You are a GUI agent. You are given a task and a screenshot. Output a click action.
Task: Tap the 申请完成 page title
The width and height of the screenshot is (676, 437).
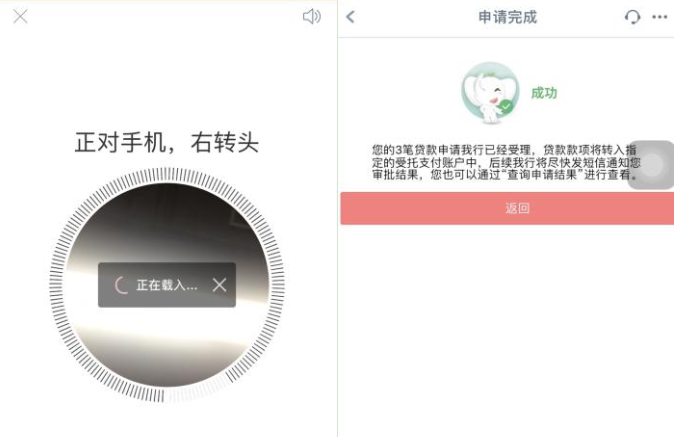[x=507, y=17]
